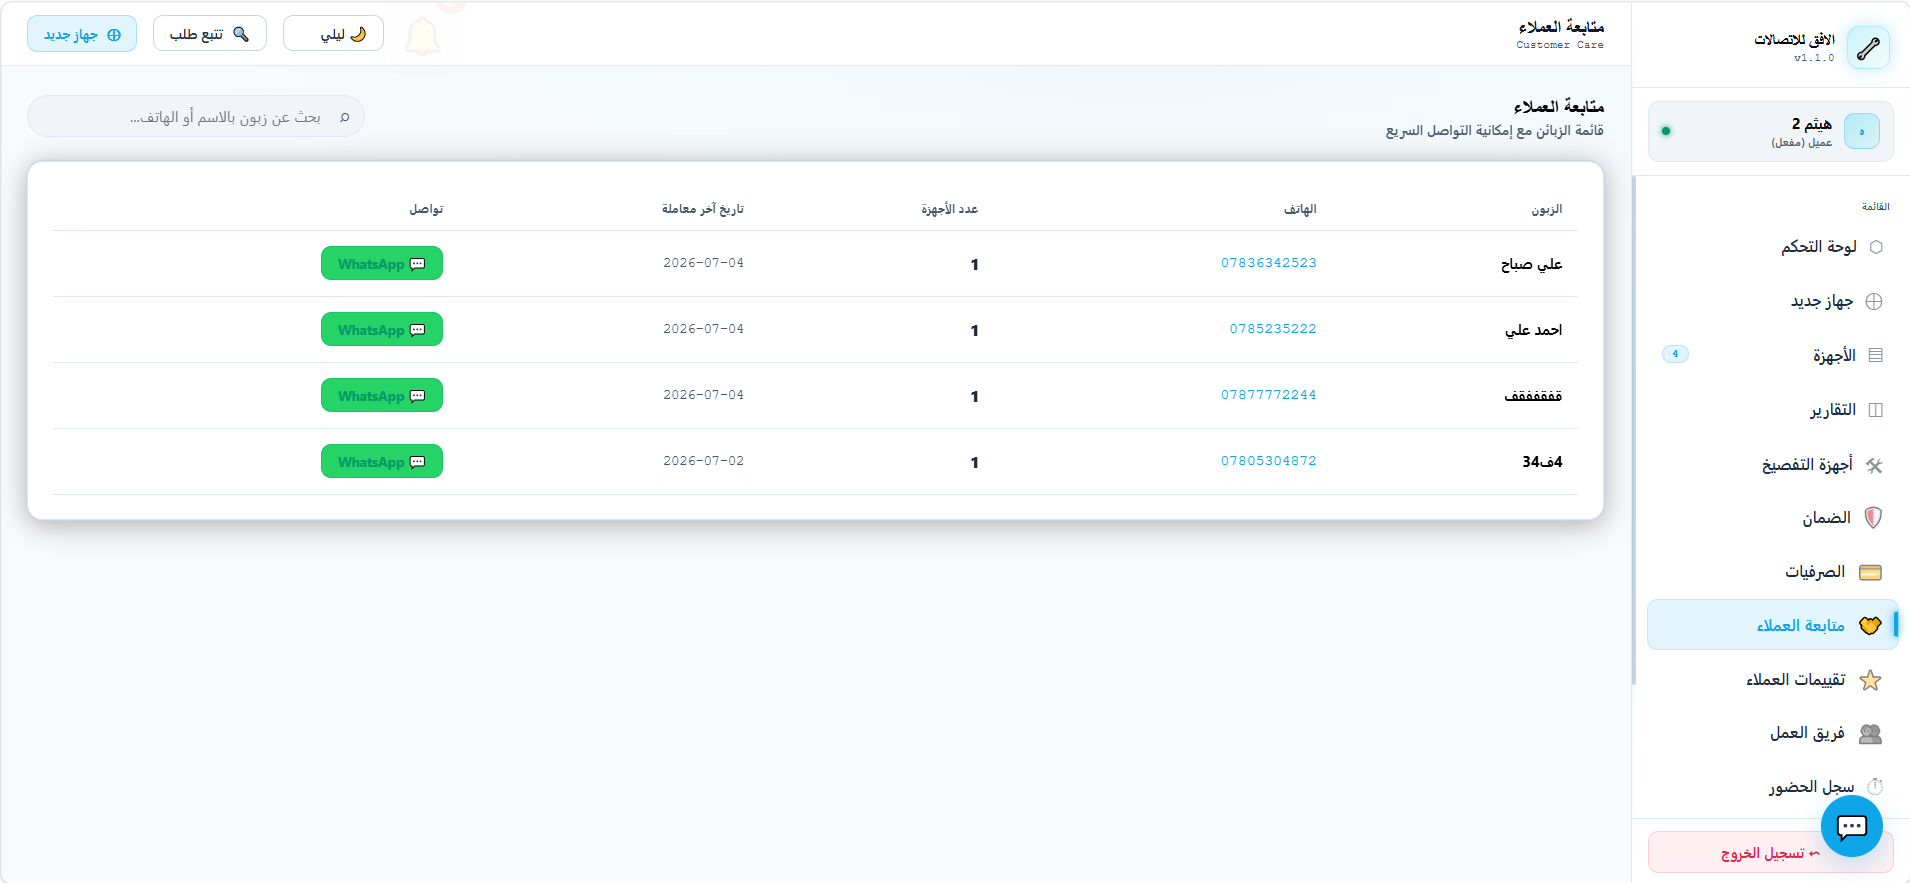Viewport: 1910px width, 883px height.
Task: Click the wrench app logo icon
Action: point(1867,47)
